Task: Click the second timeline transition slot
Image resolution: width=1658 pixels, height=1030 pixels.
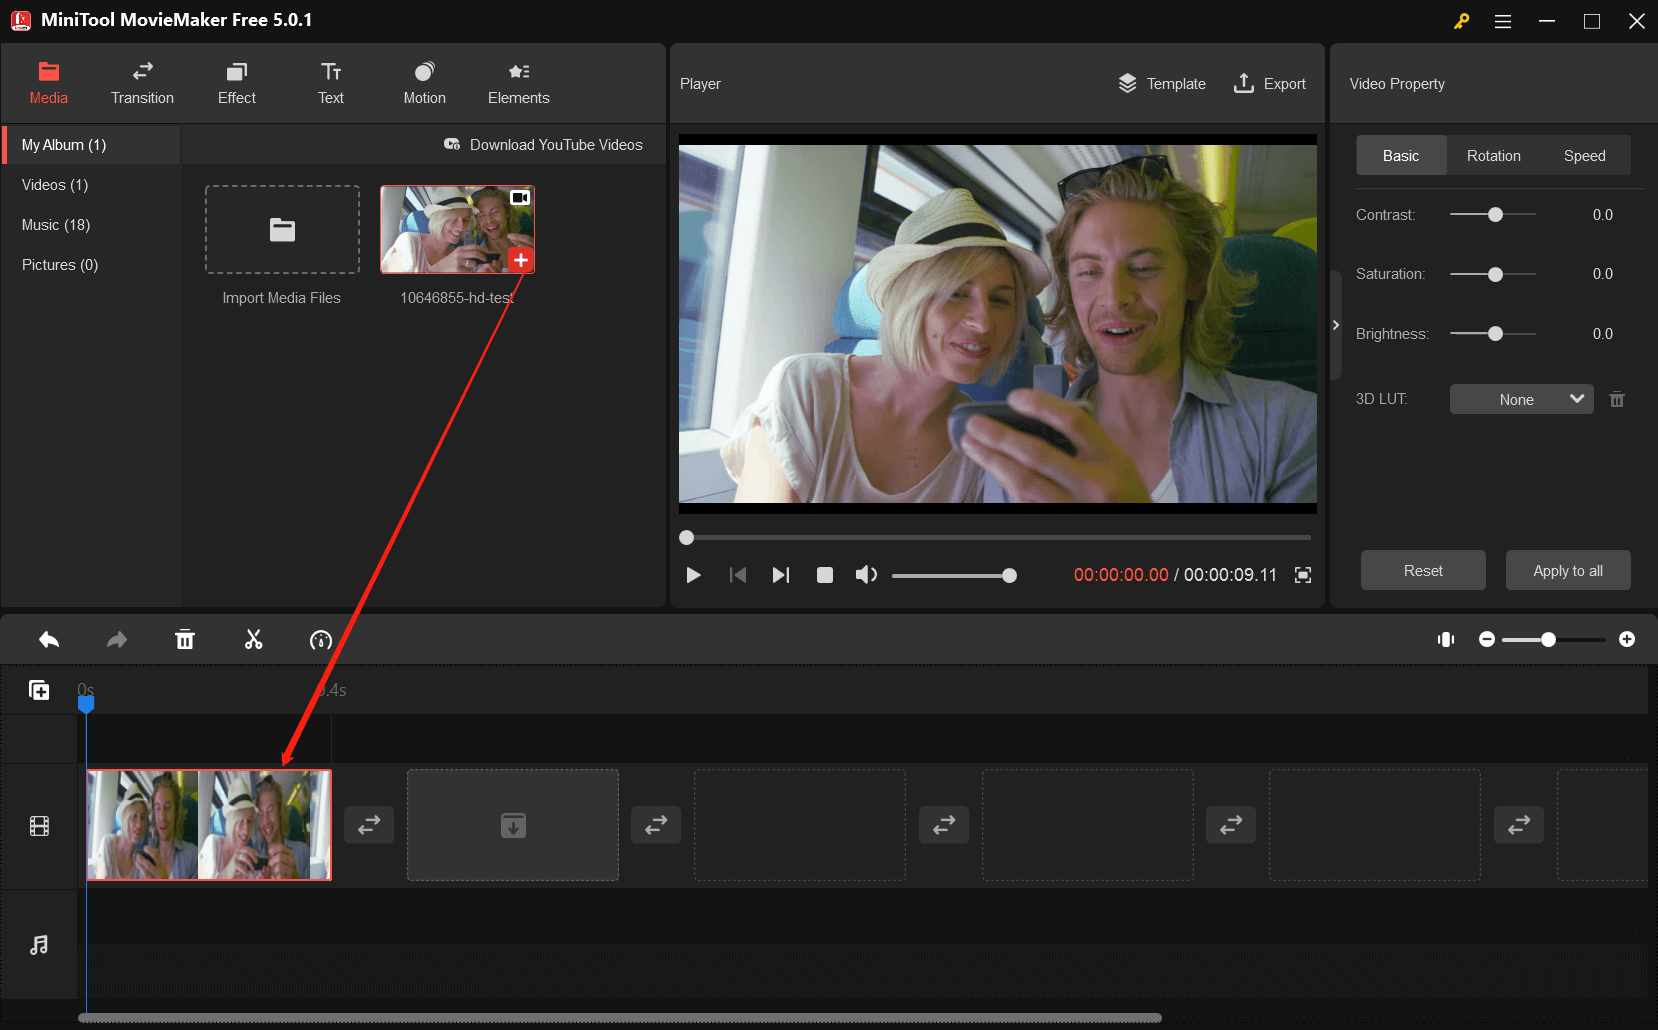Action: pyautogui.click(x=656, y=825)
